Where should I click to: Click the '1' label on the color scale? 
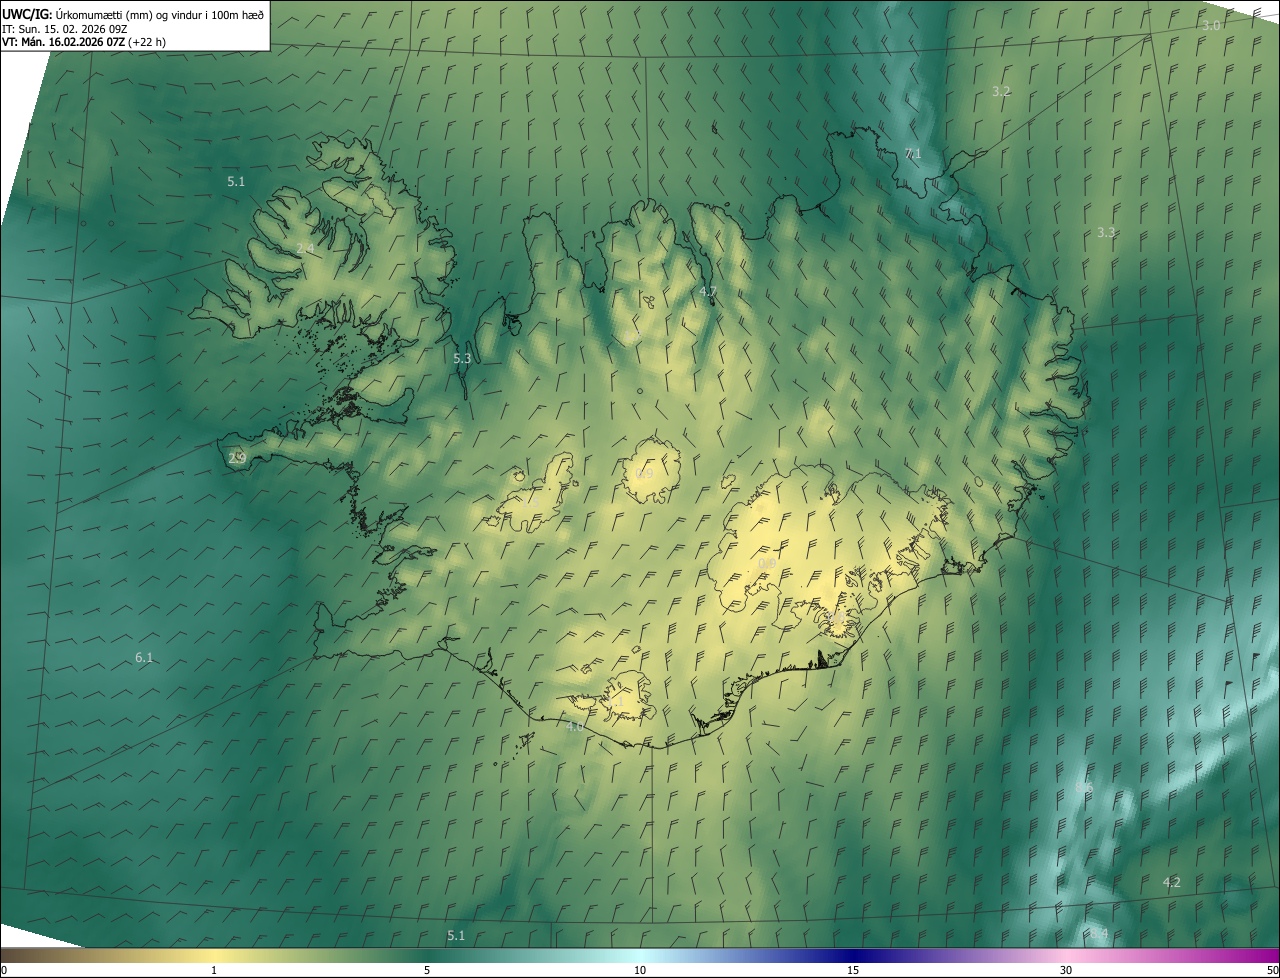coord(214,970)
